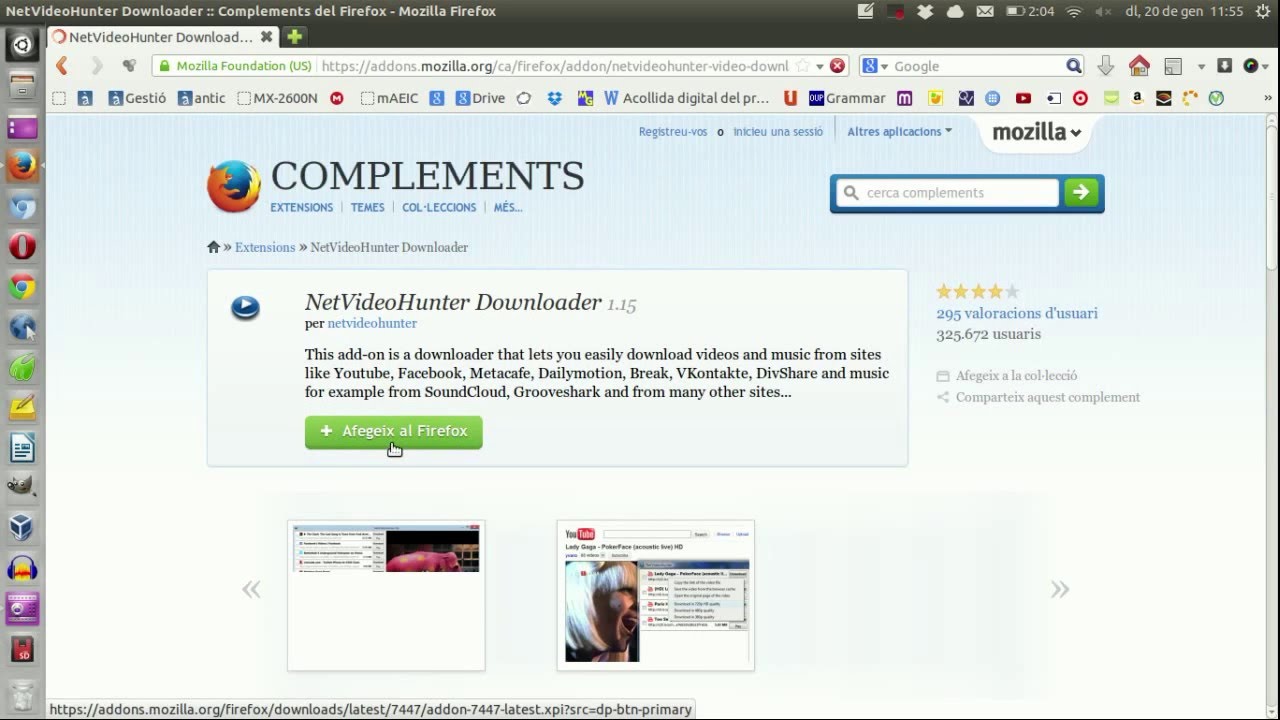1280x720 pixels.
Task: Open the netvideohunter author link
Action: click(371, 323)
